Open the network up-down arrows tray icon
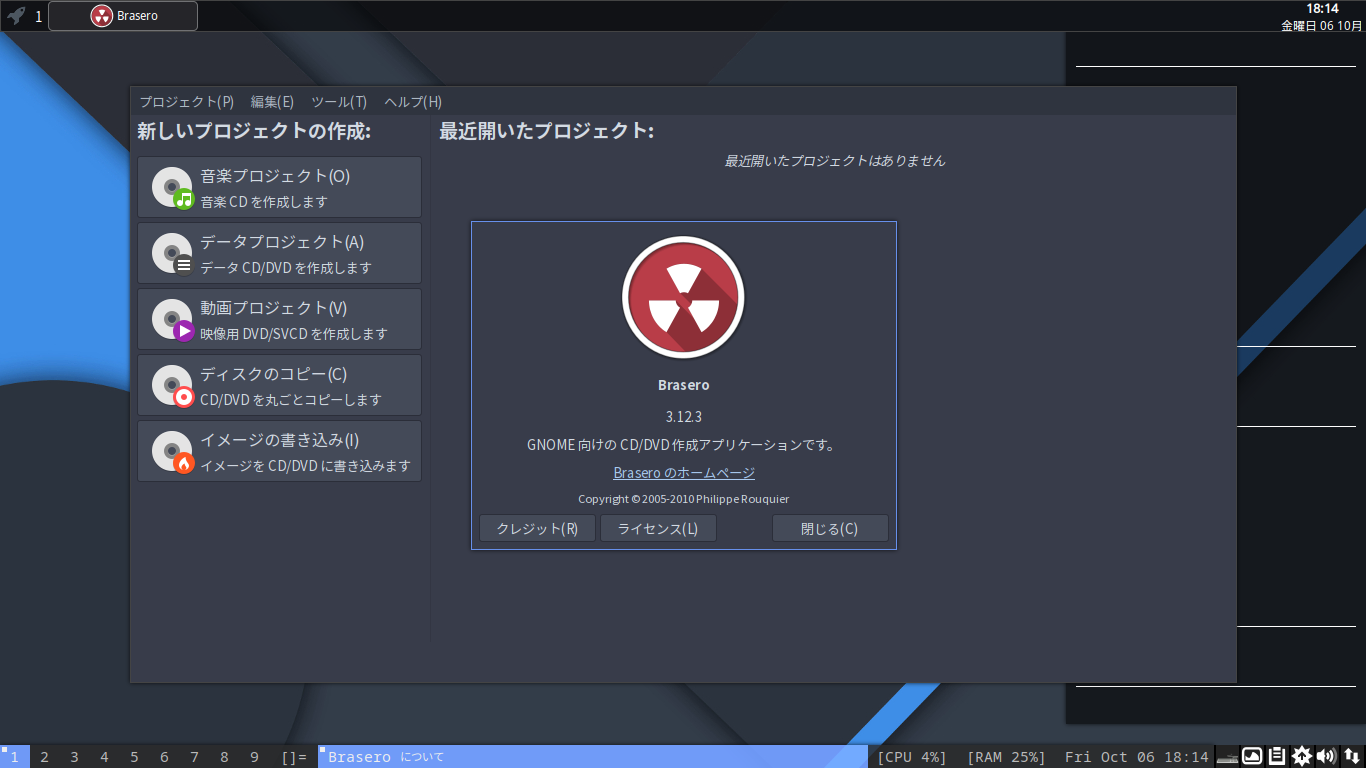This screenshot has width=1366, height=768. pos(1352,756)
